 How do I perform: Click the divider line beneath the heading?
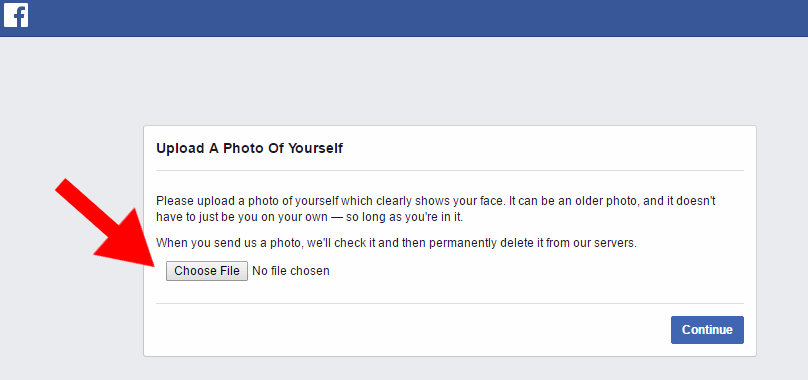pos(450,170)
